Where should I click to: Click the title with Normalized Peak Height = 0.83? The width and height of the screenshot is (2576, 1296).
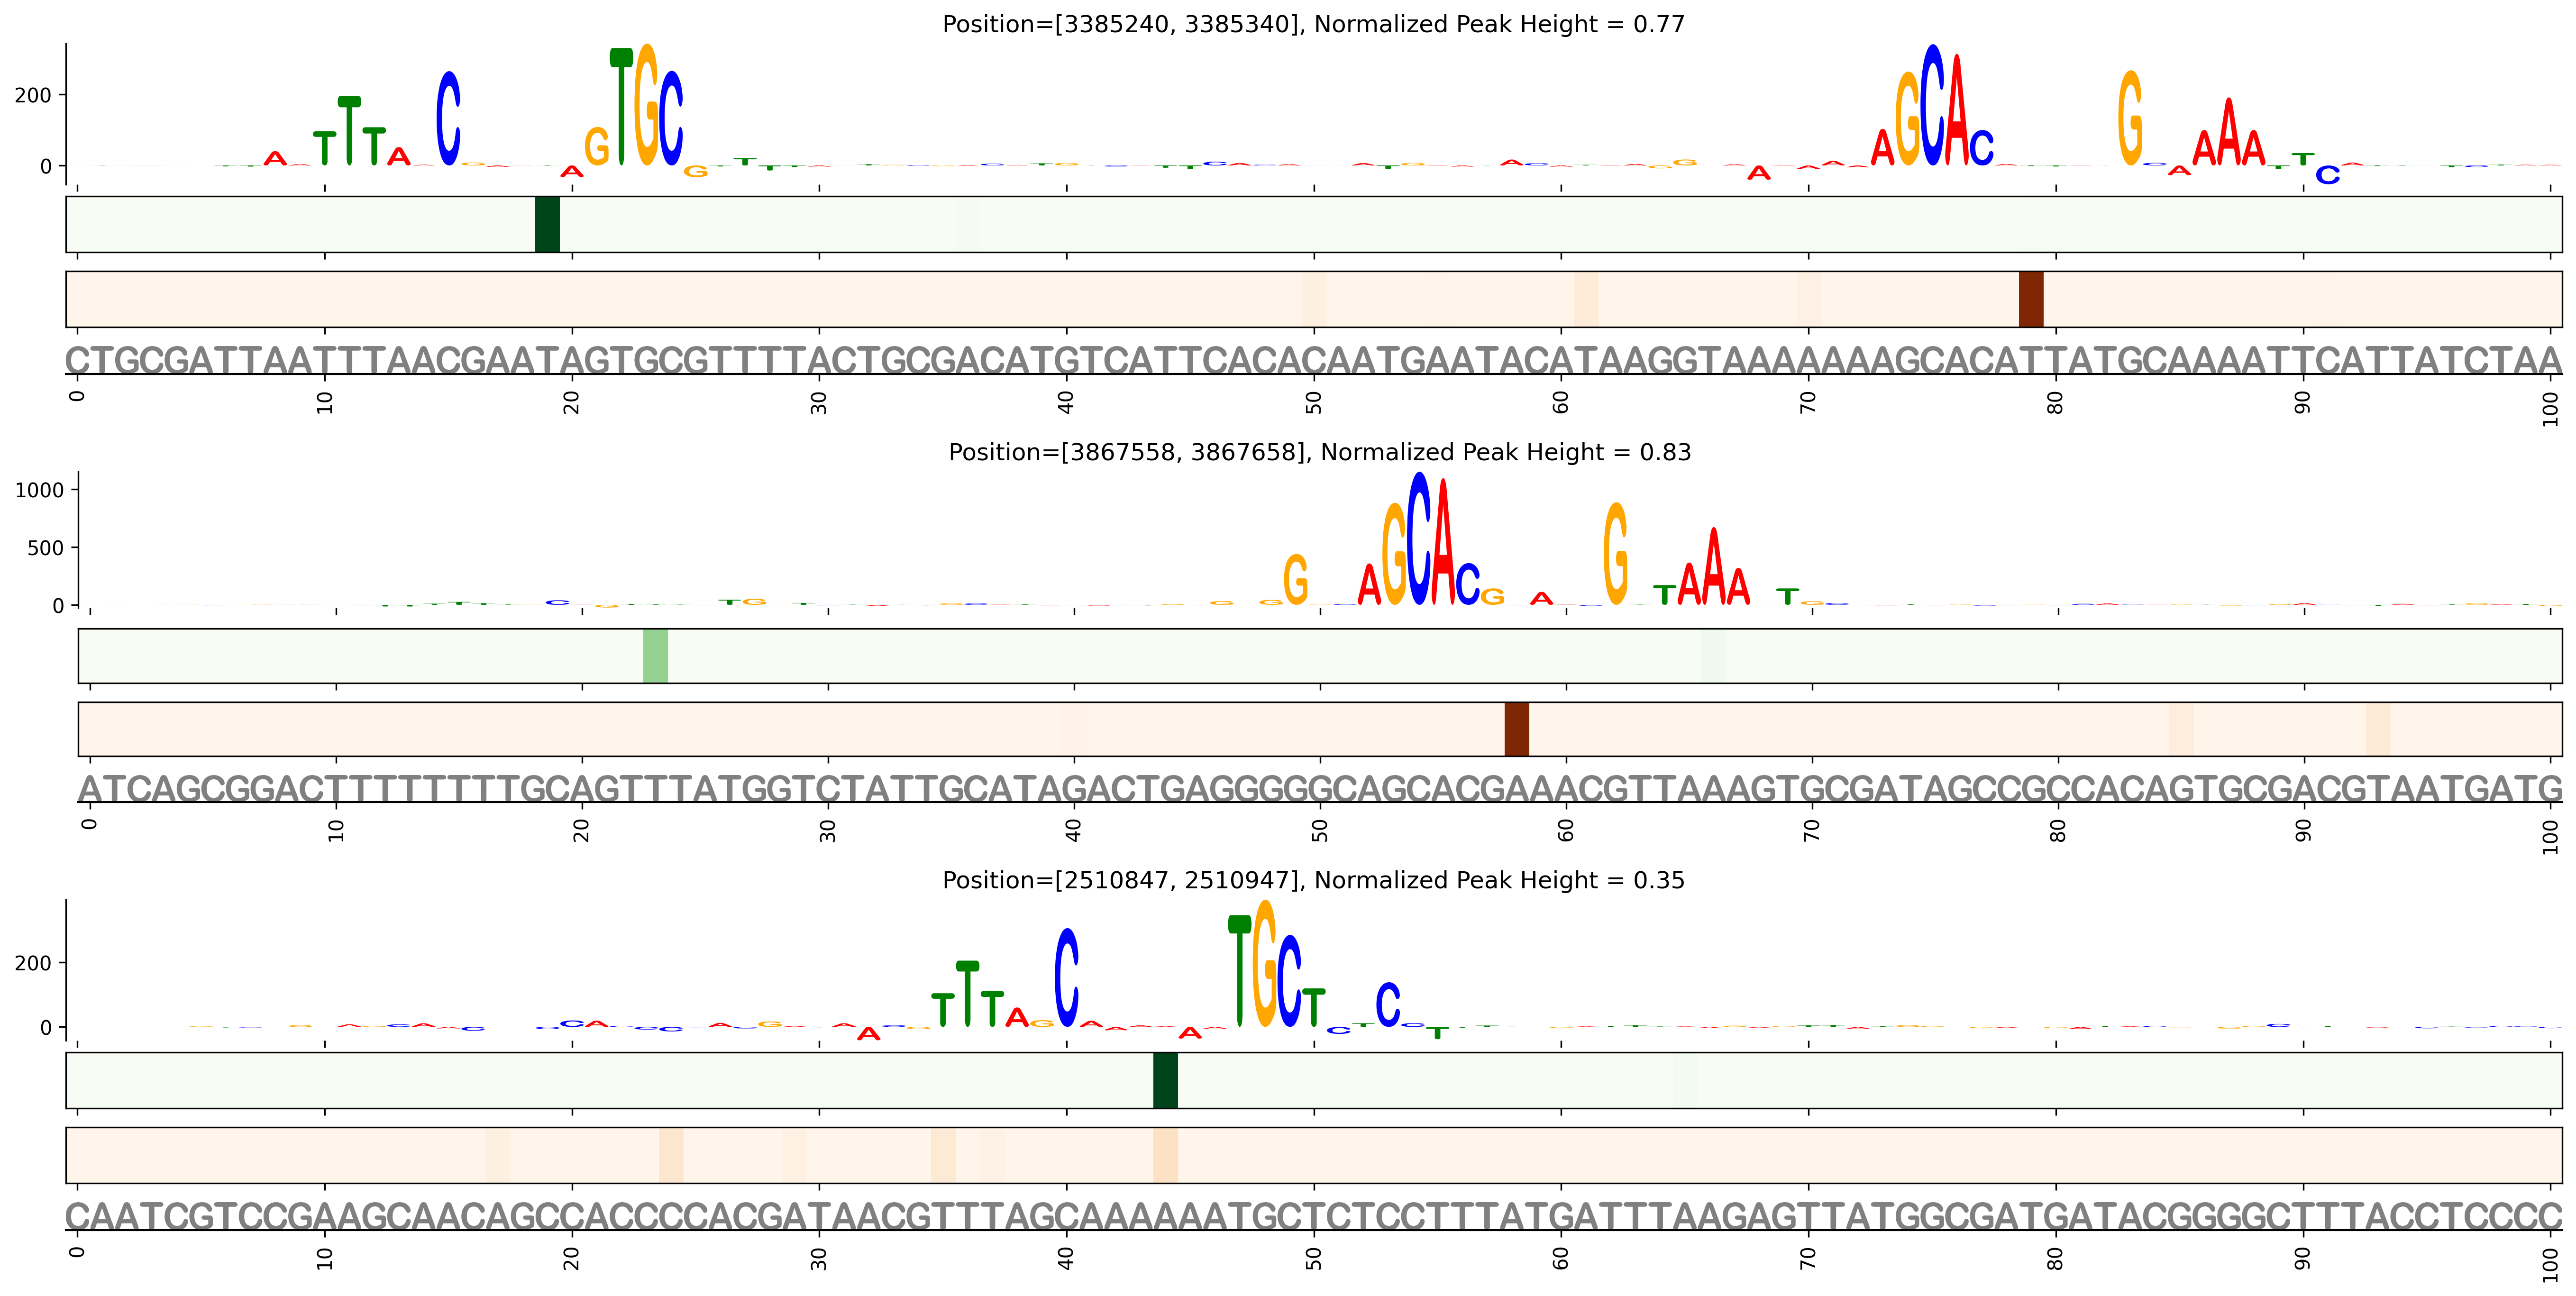(x=1320, y=452)
